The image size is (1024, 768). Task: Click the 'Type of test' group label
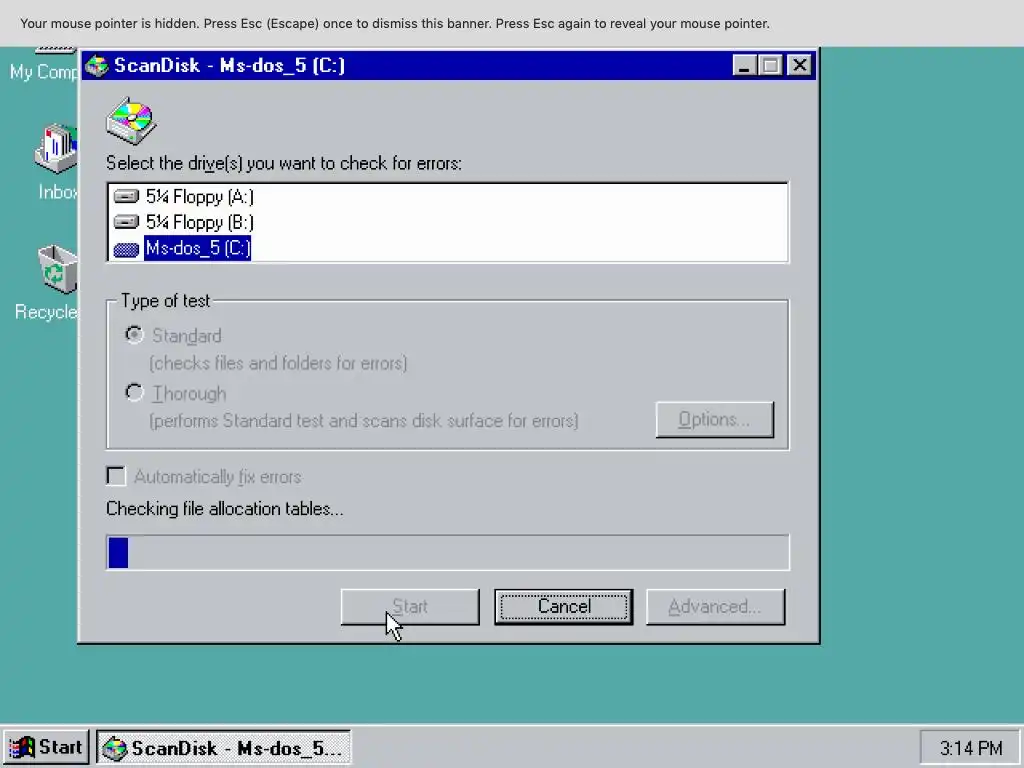pyautogui.click(x=165, y=300)
